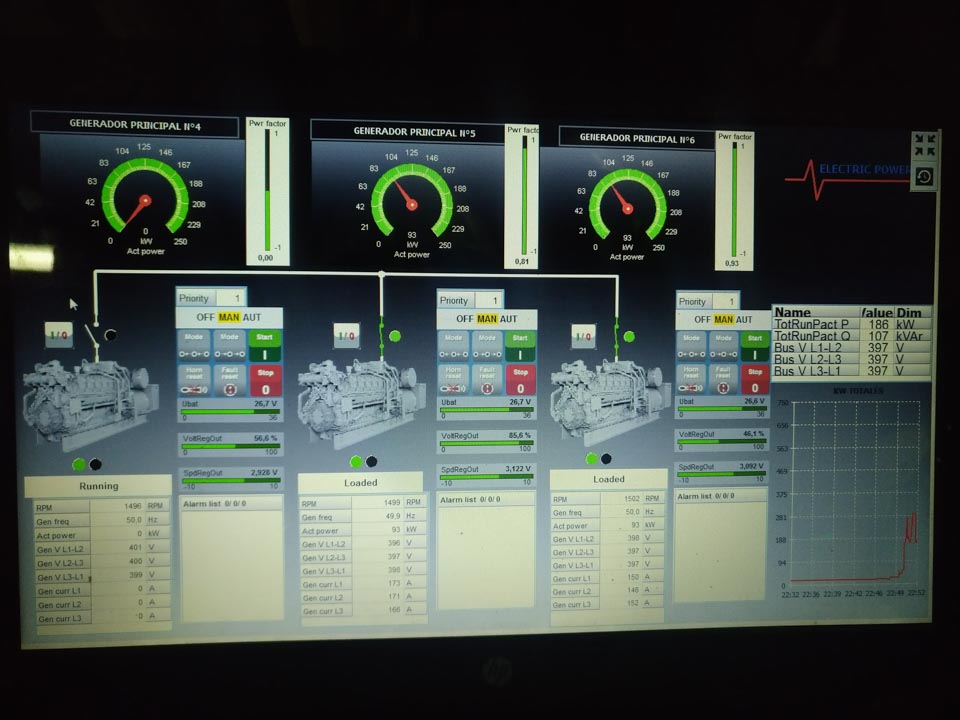Viewport: 960px width, 720px height.
Task: Toggle the I/O breaker switch for Generator 5
Action: 347,337
